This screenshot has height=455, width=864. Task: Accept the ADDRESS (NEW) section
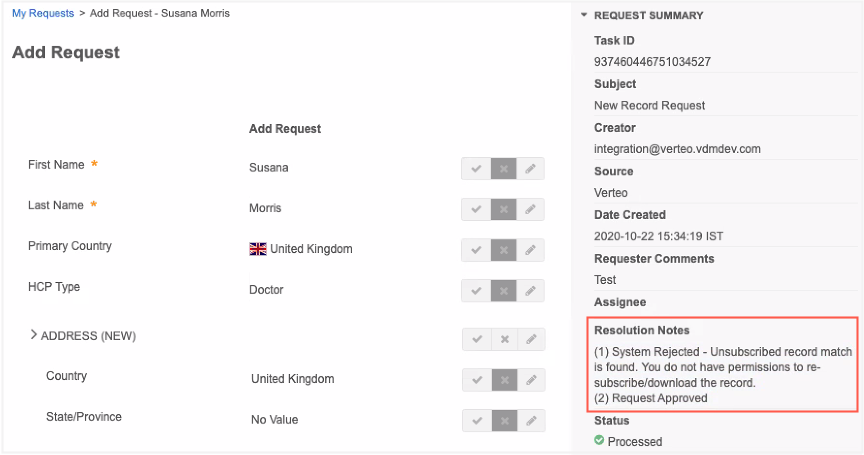476,339
